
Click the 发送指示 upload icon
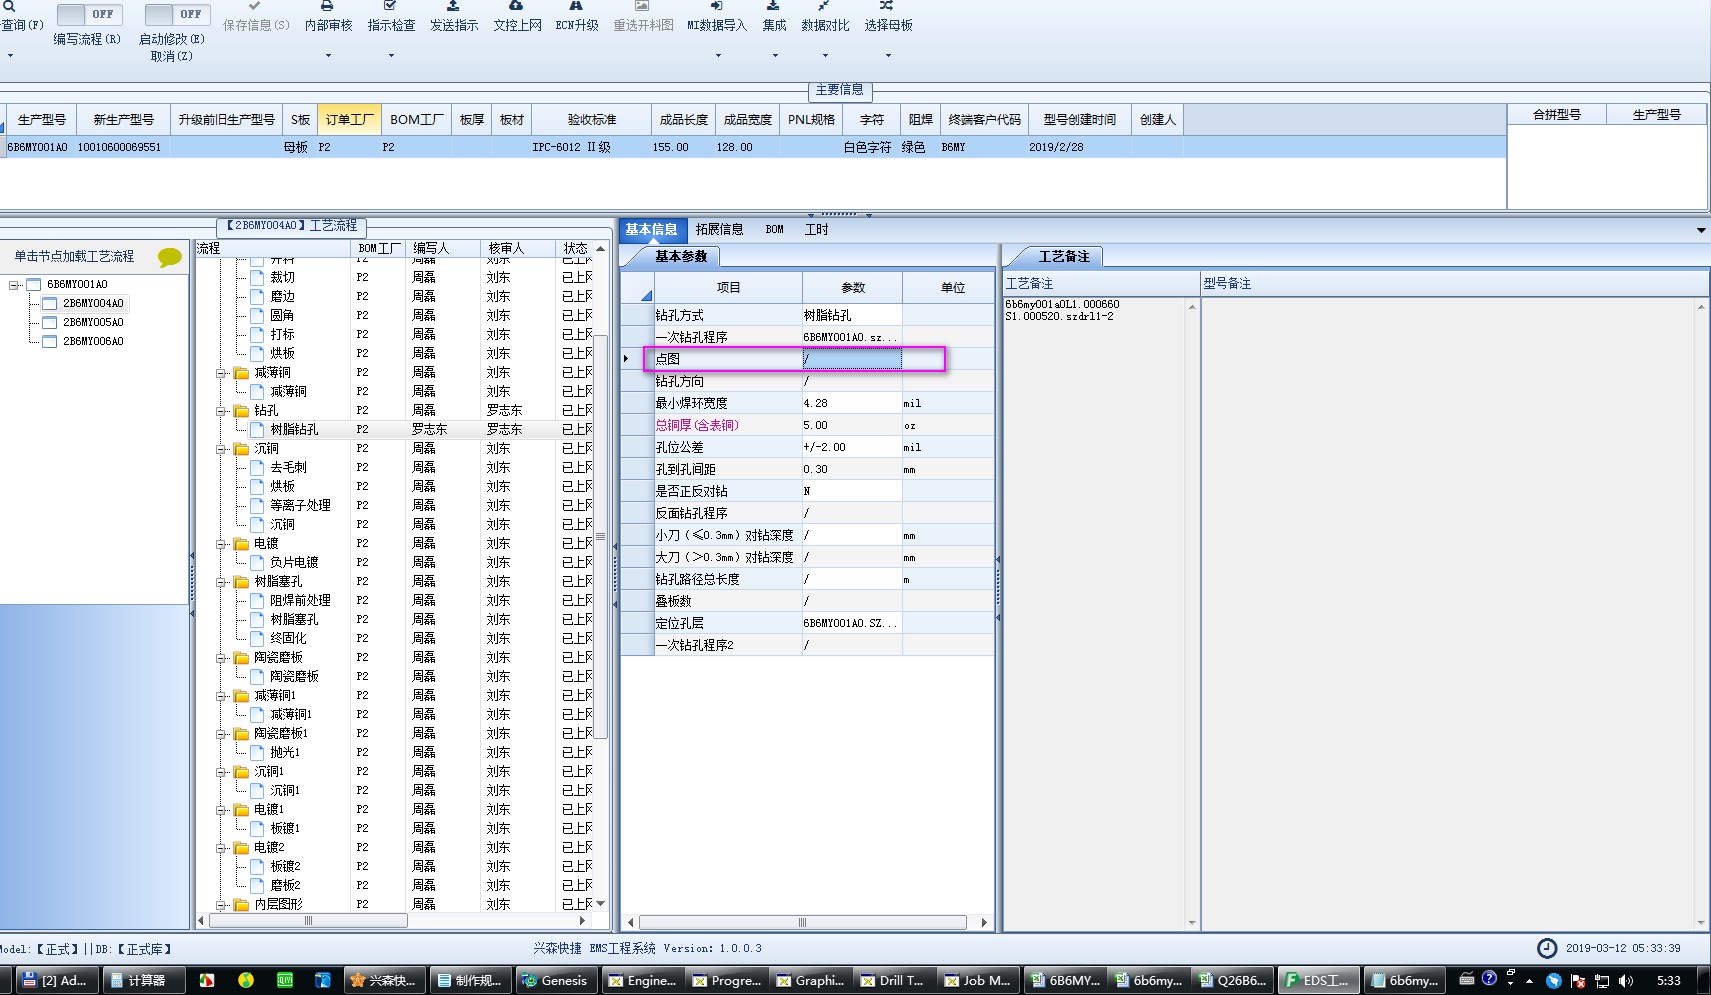[x=453, y=6]
